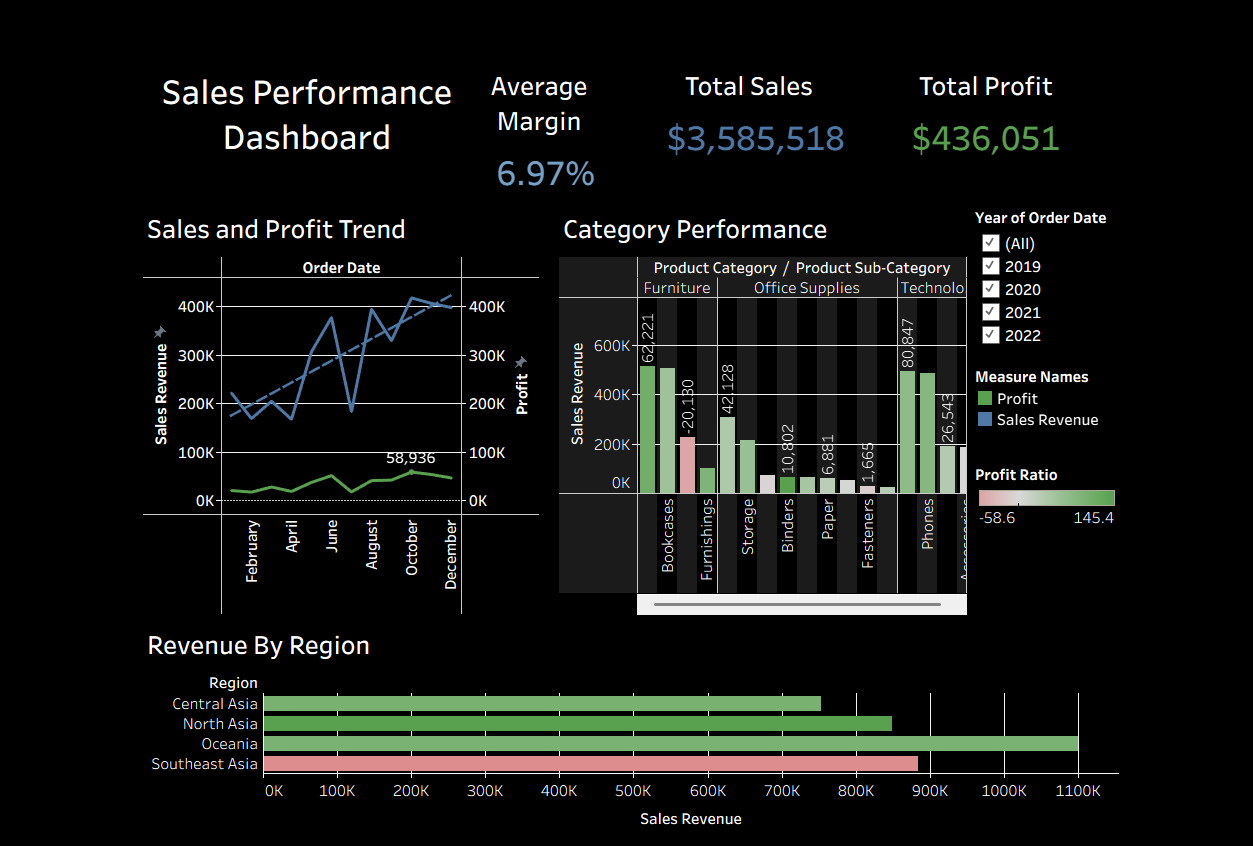
Task: Click the Sales Performance Dashboard title
Action: click(x=307, y=115)
